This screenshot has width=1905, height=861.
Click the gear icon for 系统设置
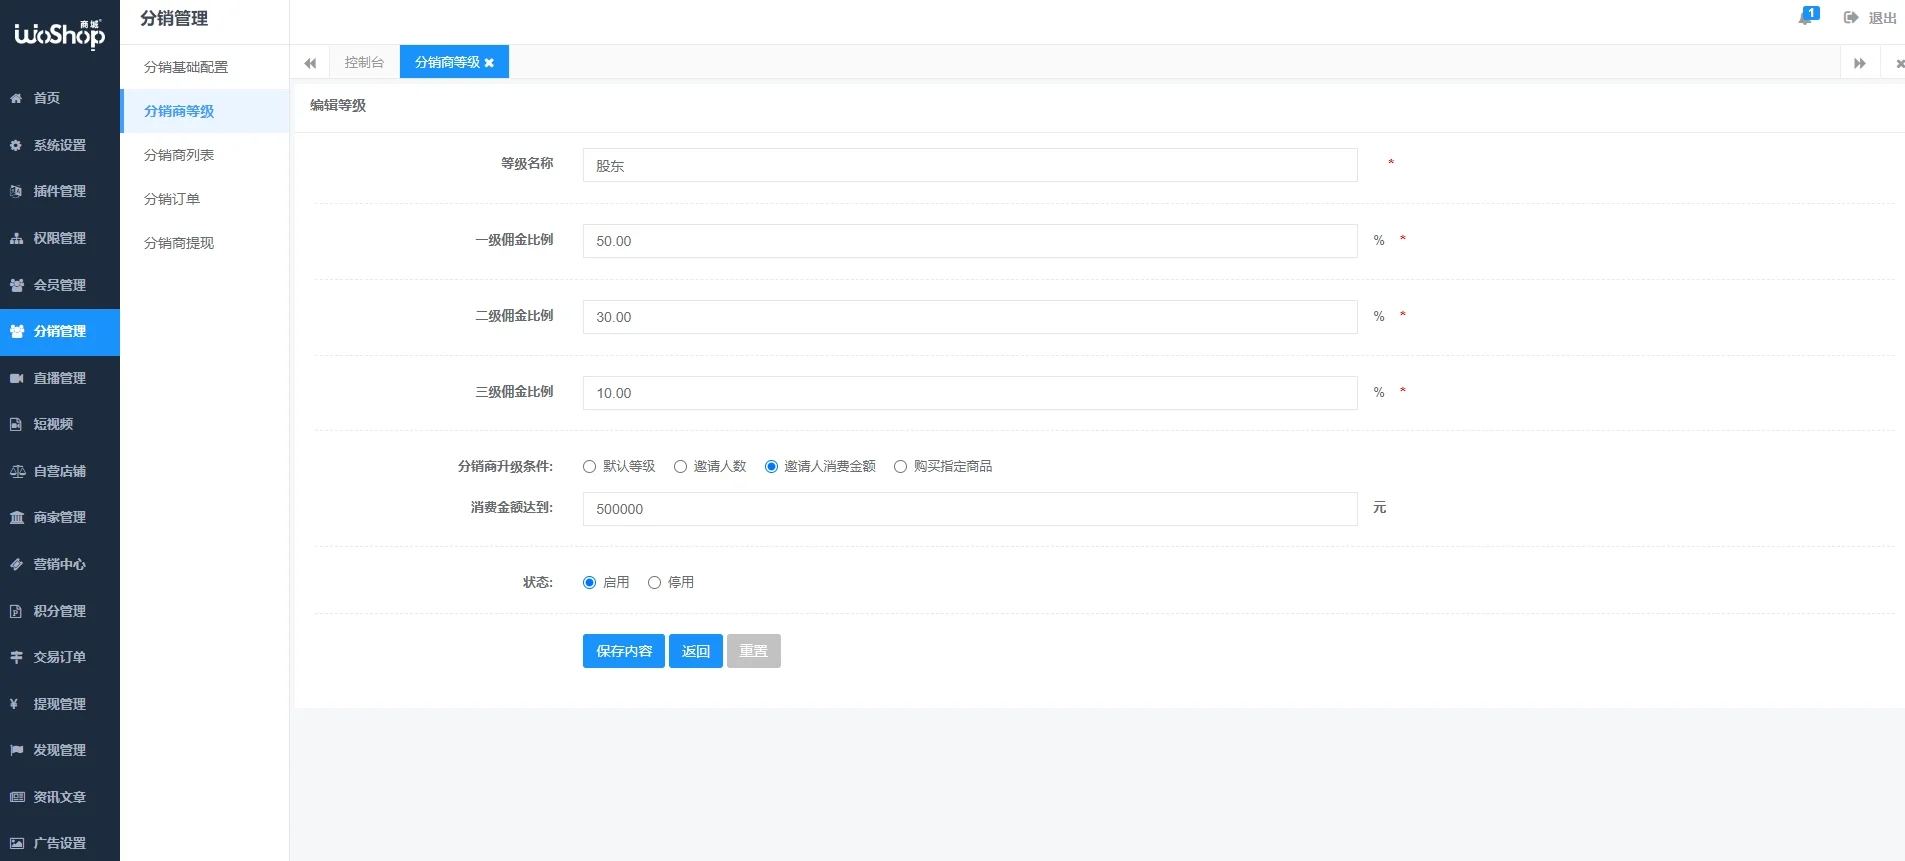pyautogui.click(x=16, y=145)
